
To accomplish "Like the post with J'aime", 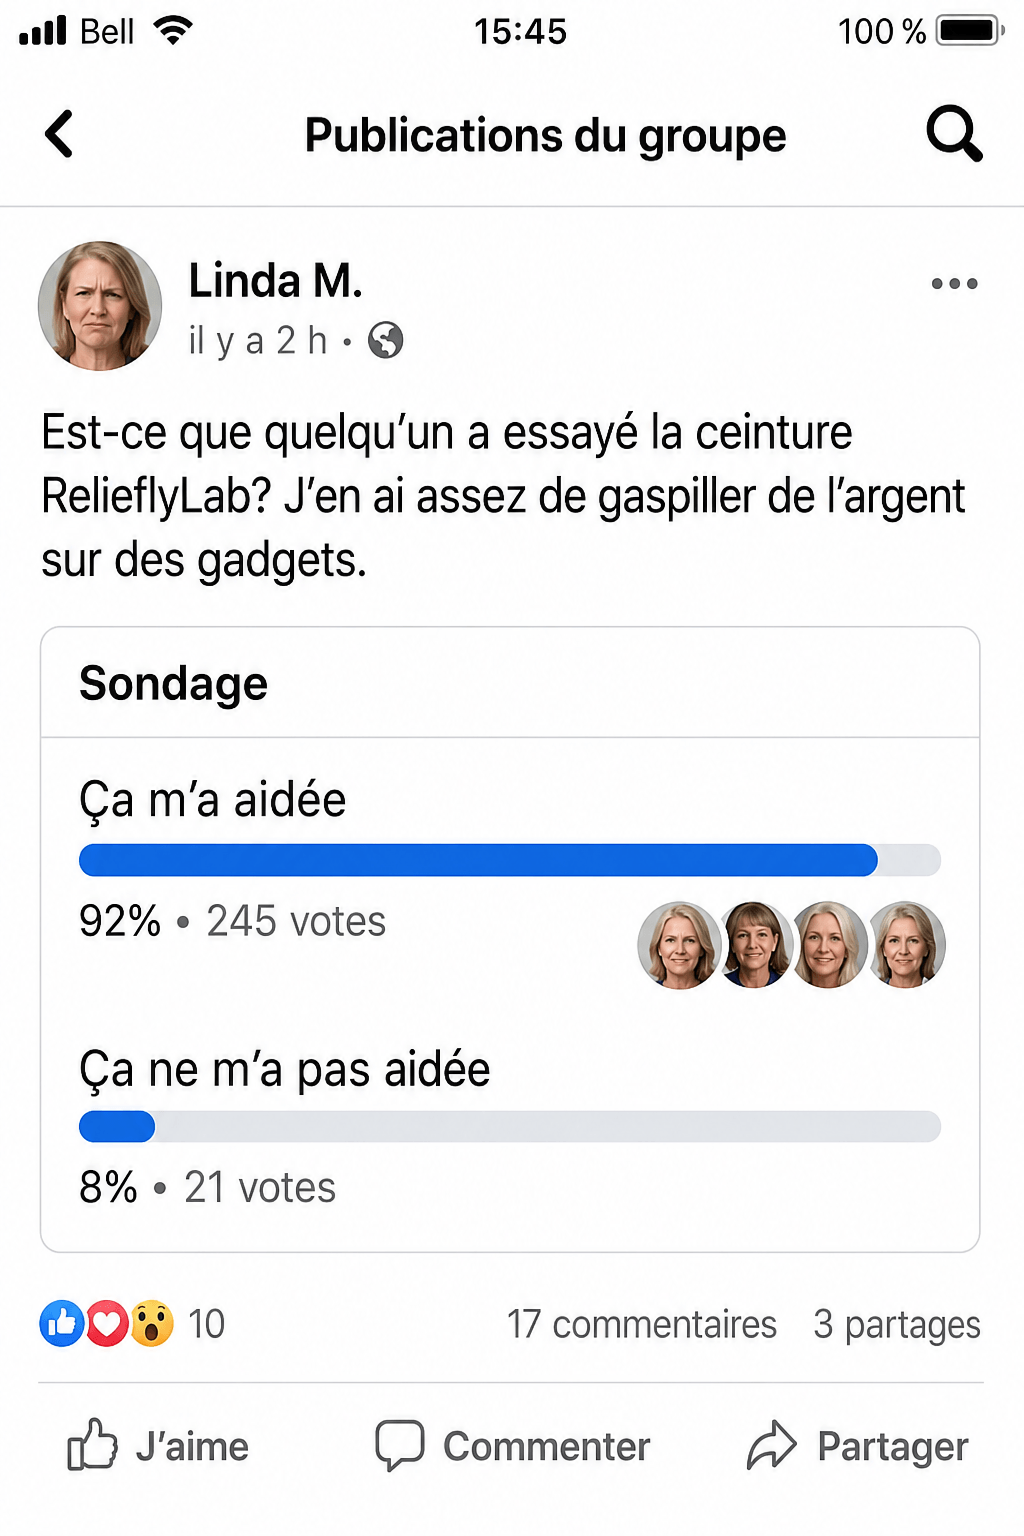I will pyautogui.click(x=158, y=1446).
